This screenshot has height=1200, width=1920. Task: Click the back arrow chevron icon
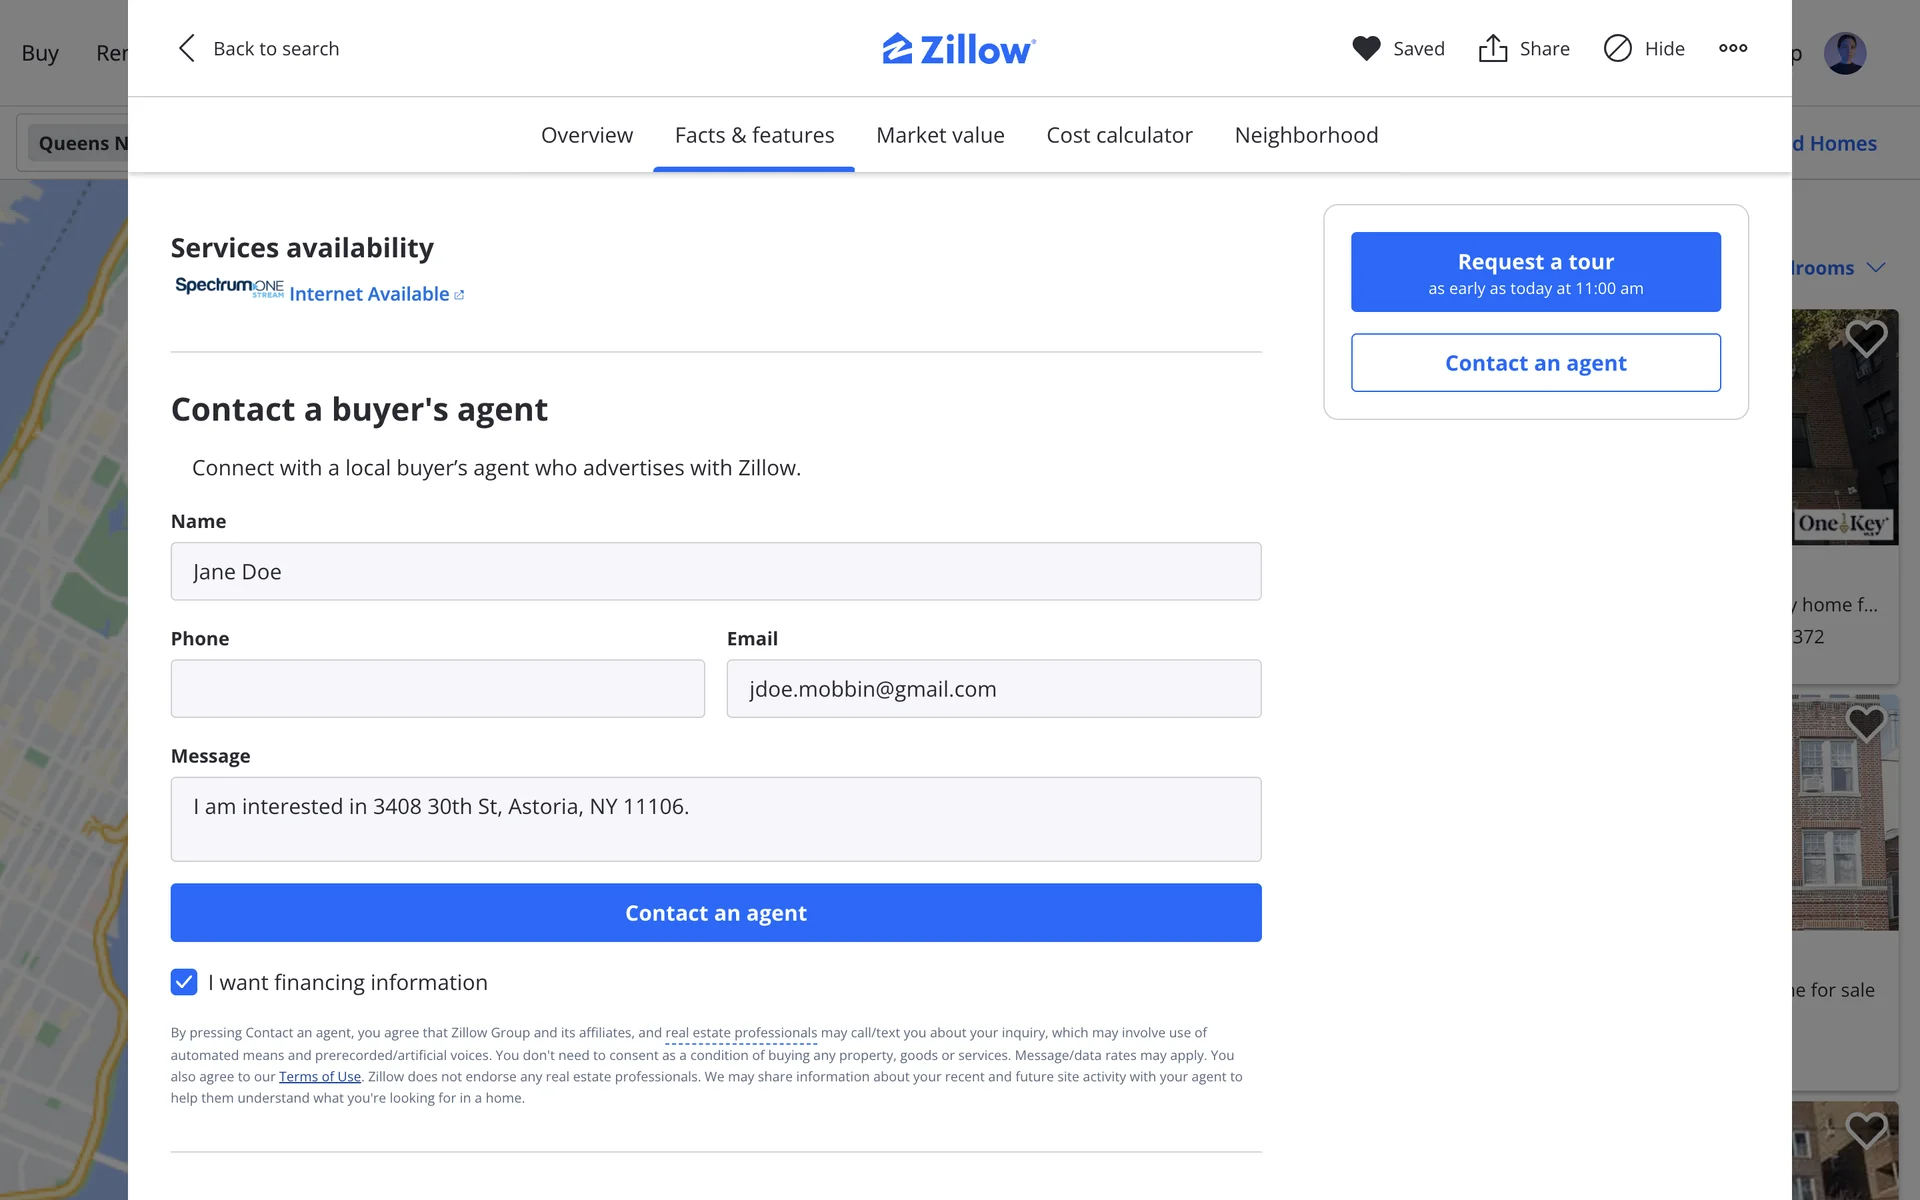pyautogui.click(x=186, y=48)
